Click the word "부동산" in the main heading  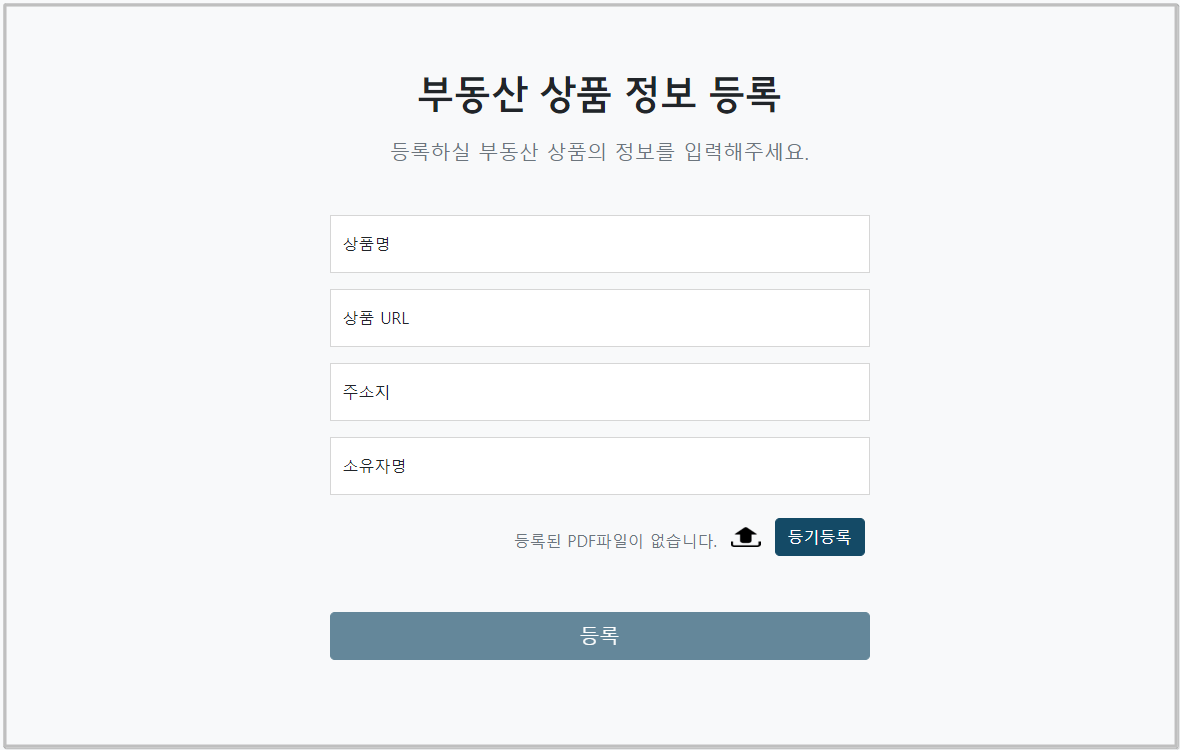tap(472, 95)
